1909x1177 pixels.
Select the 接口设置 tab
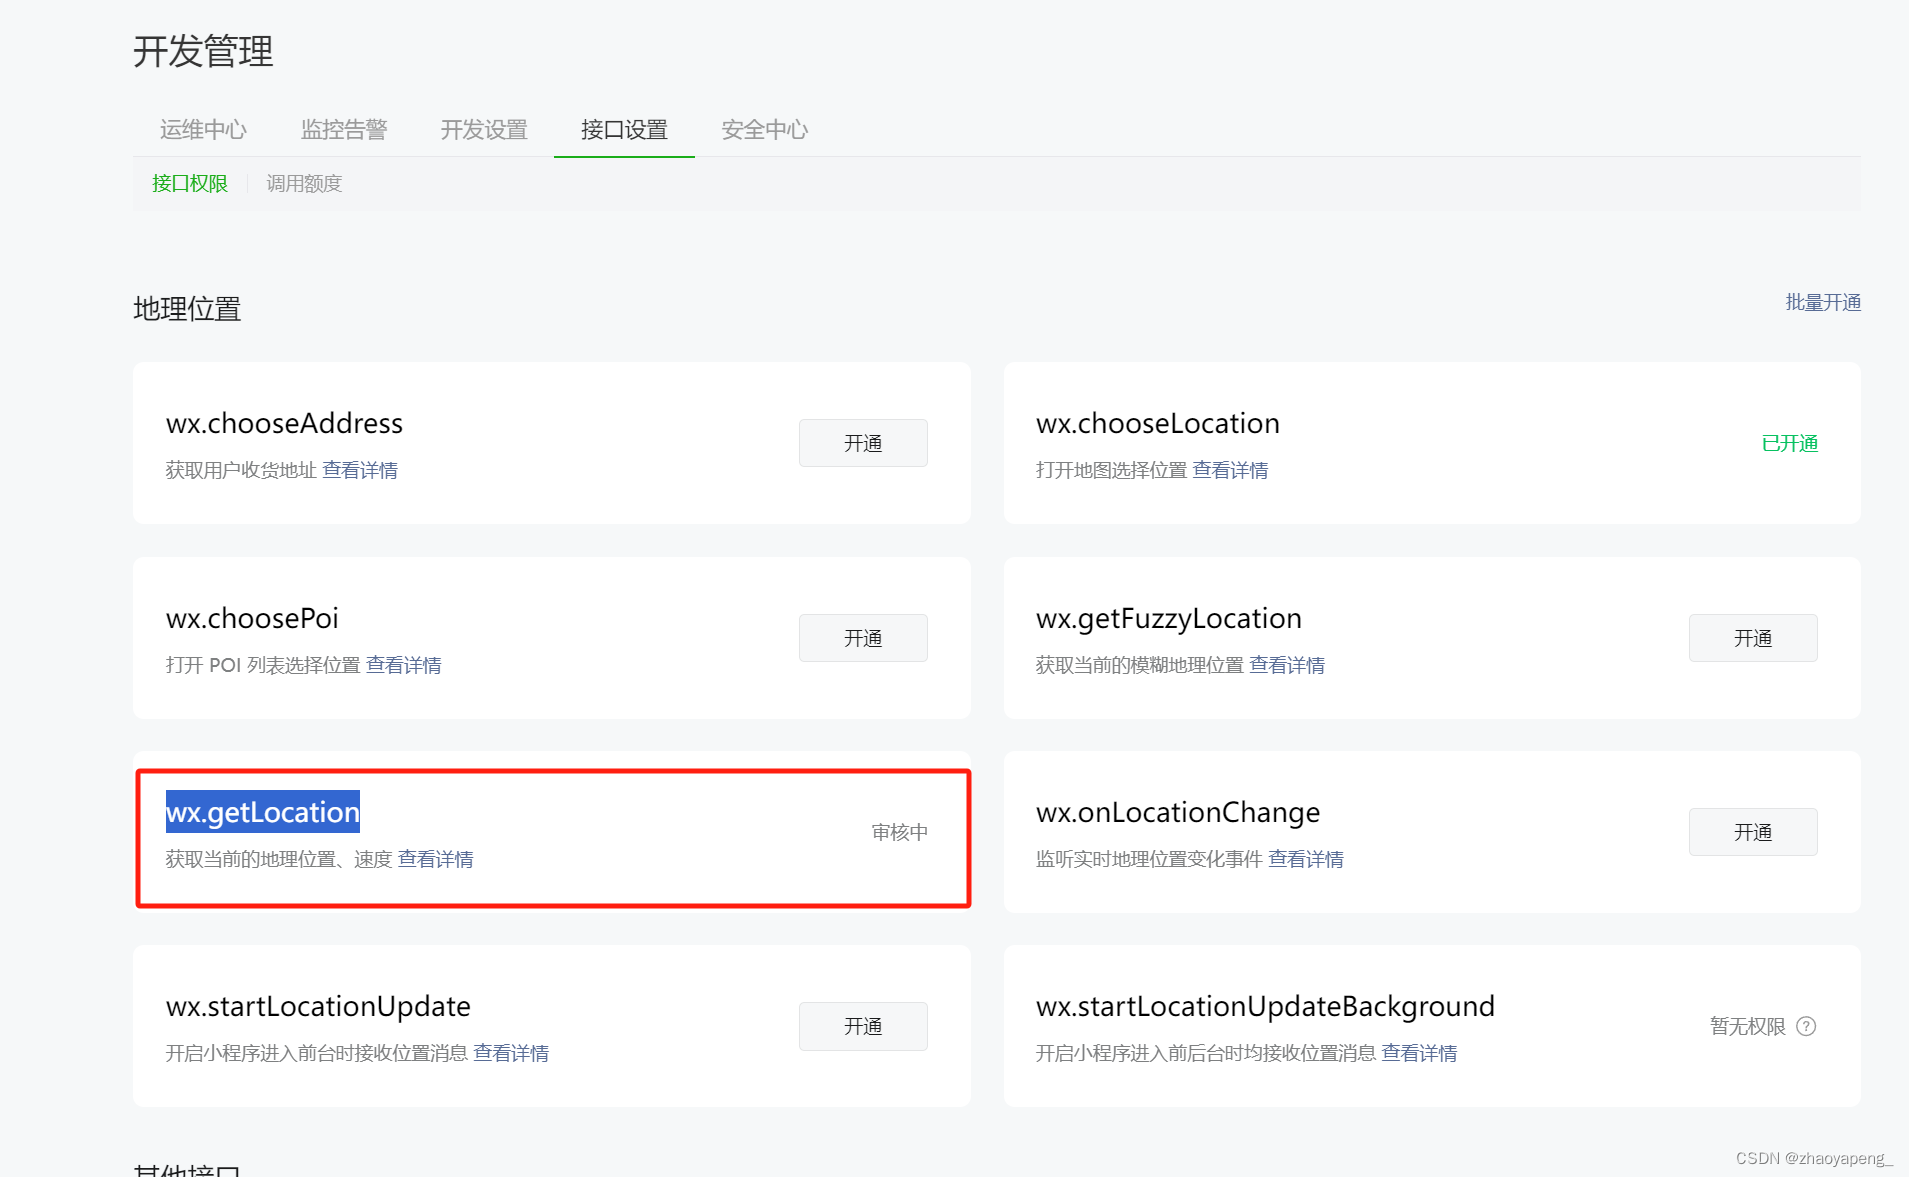tap(624, 129)
